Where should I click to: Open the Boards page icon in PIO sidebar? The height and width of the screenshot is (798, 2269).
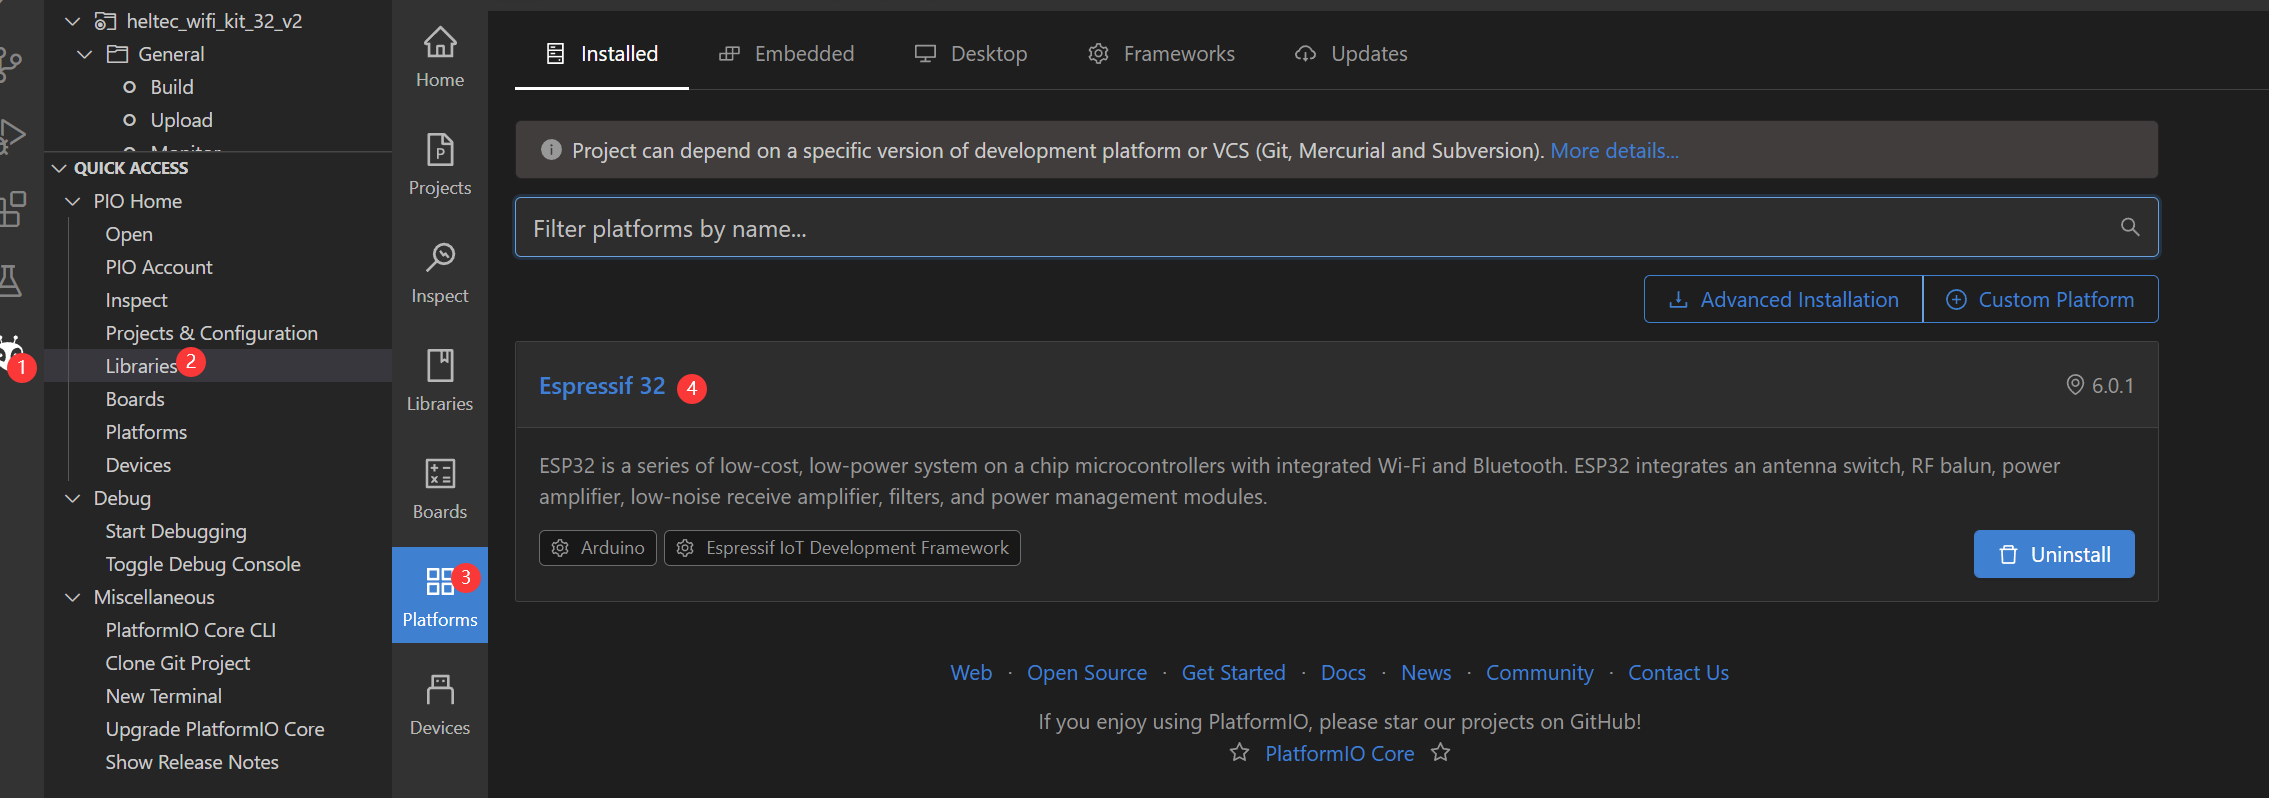click(x=440, y=473)
